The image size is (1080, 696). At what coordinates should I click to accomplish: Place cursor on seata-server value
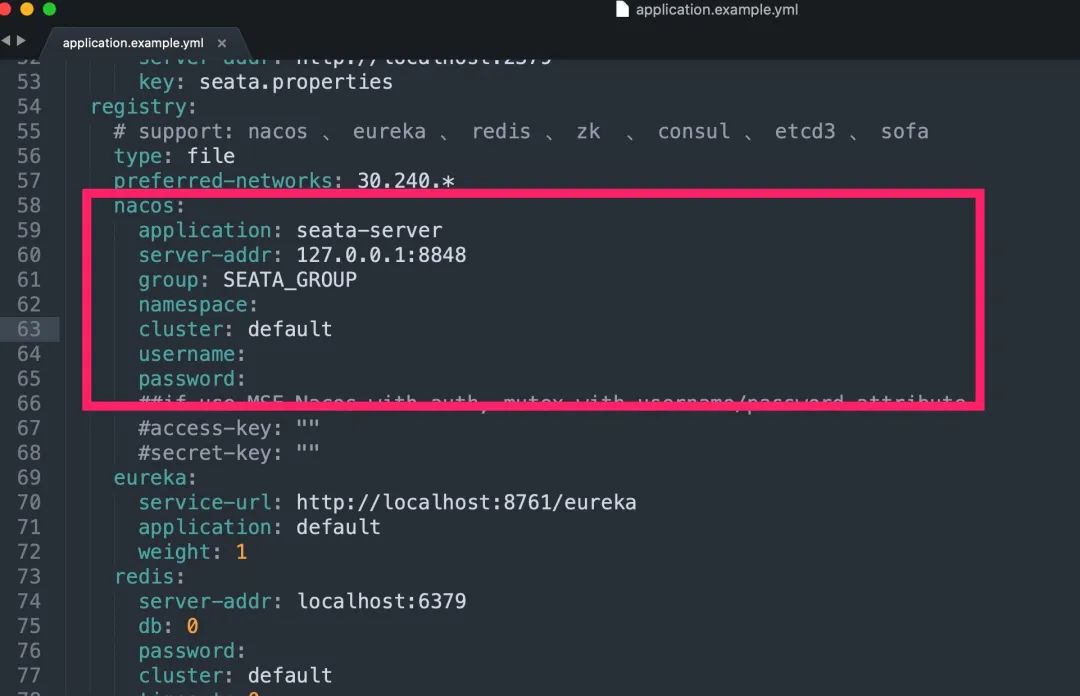pyautogui.click(x=369, y=230)
